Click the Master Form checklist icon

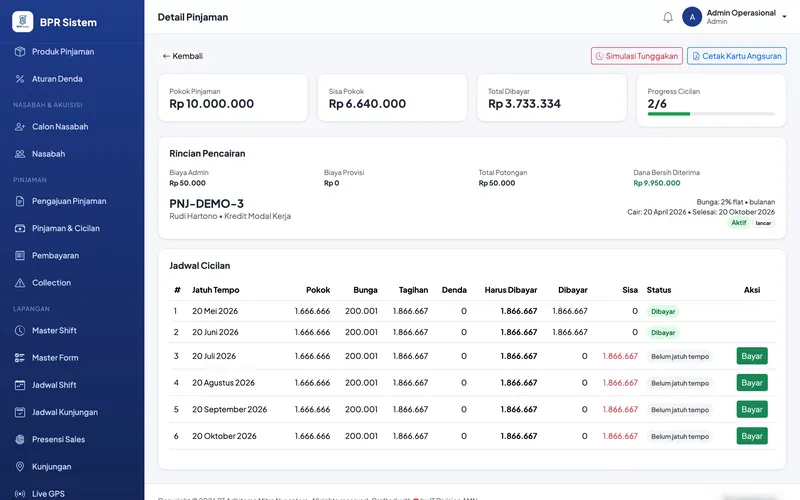pos(20,358)
